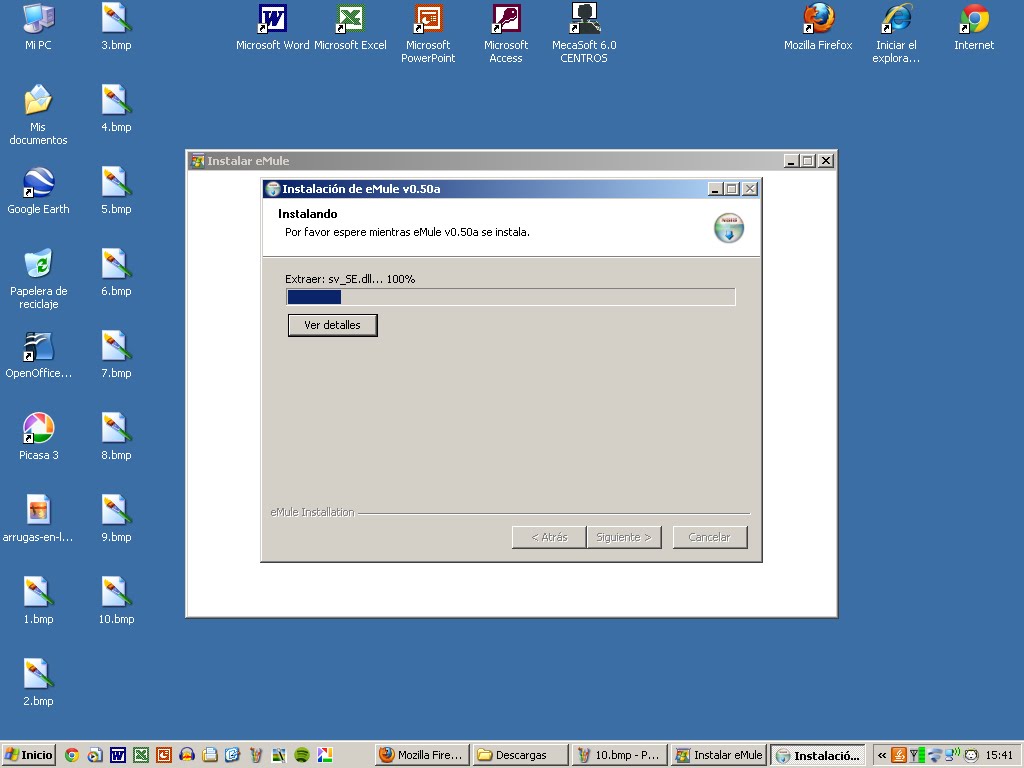The height and width of the screenshot is (768, 1024).
Task: Select the OpenOffice desktop shortcut
Action: [39, 355]
